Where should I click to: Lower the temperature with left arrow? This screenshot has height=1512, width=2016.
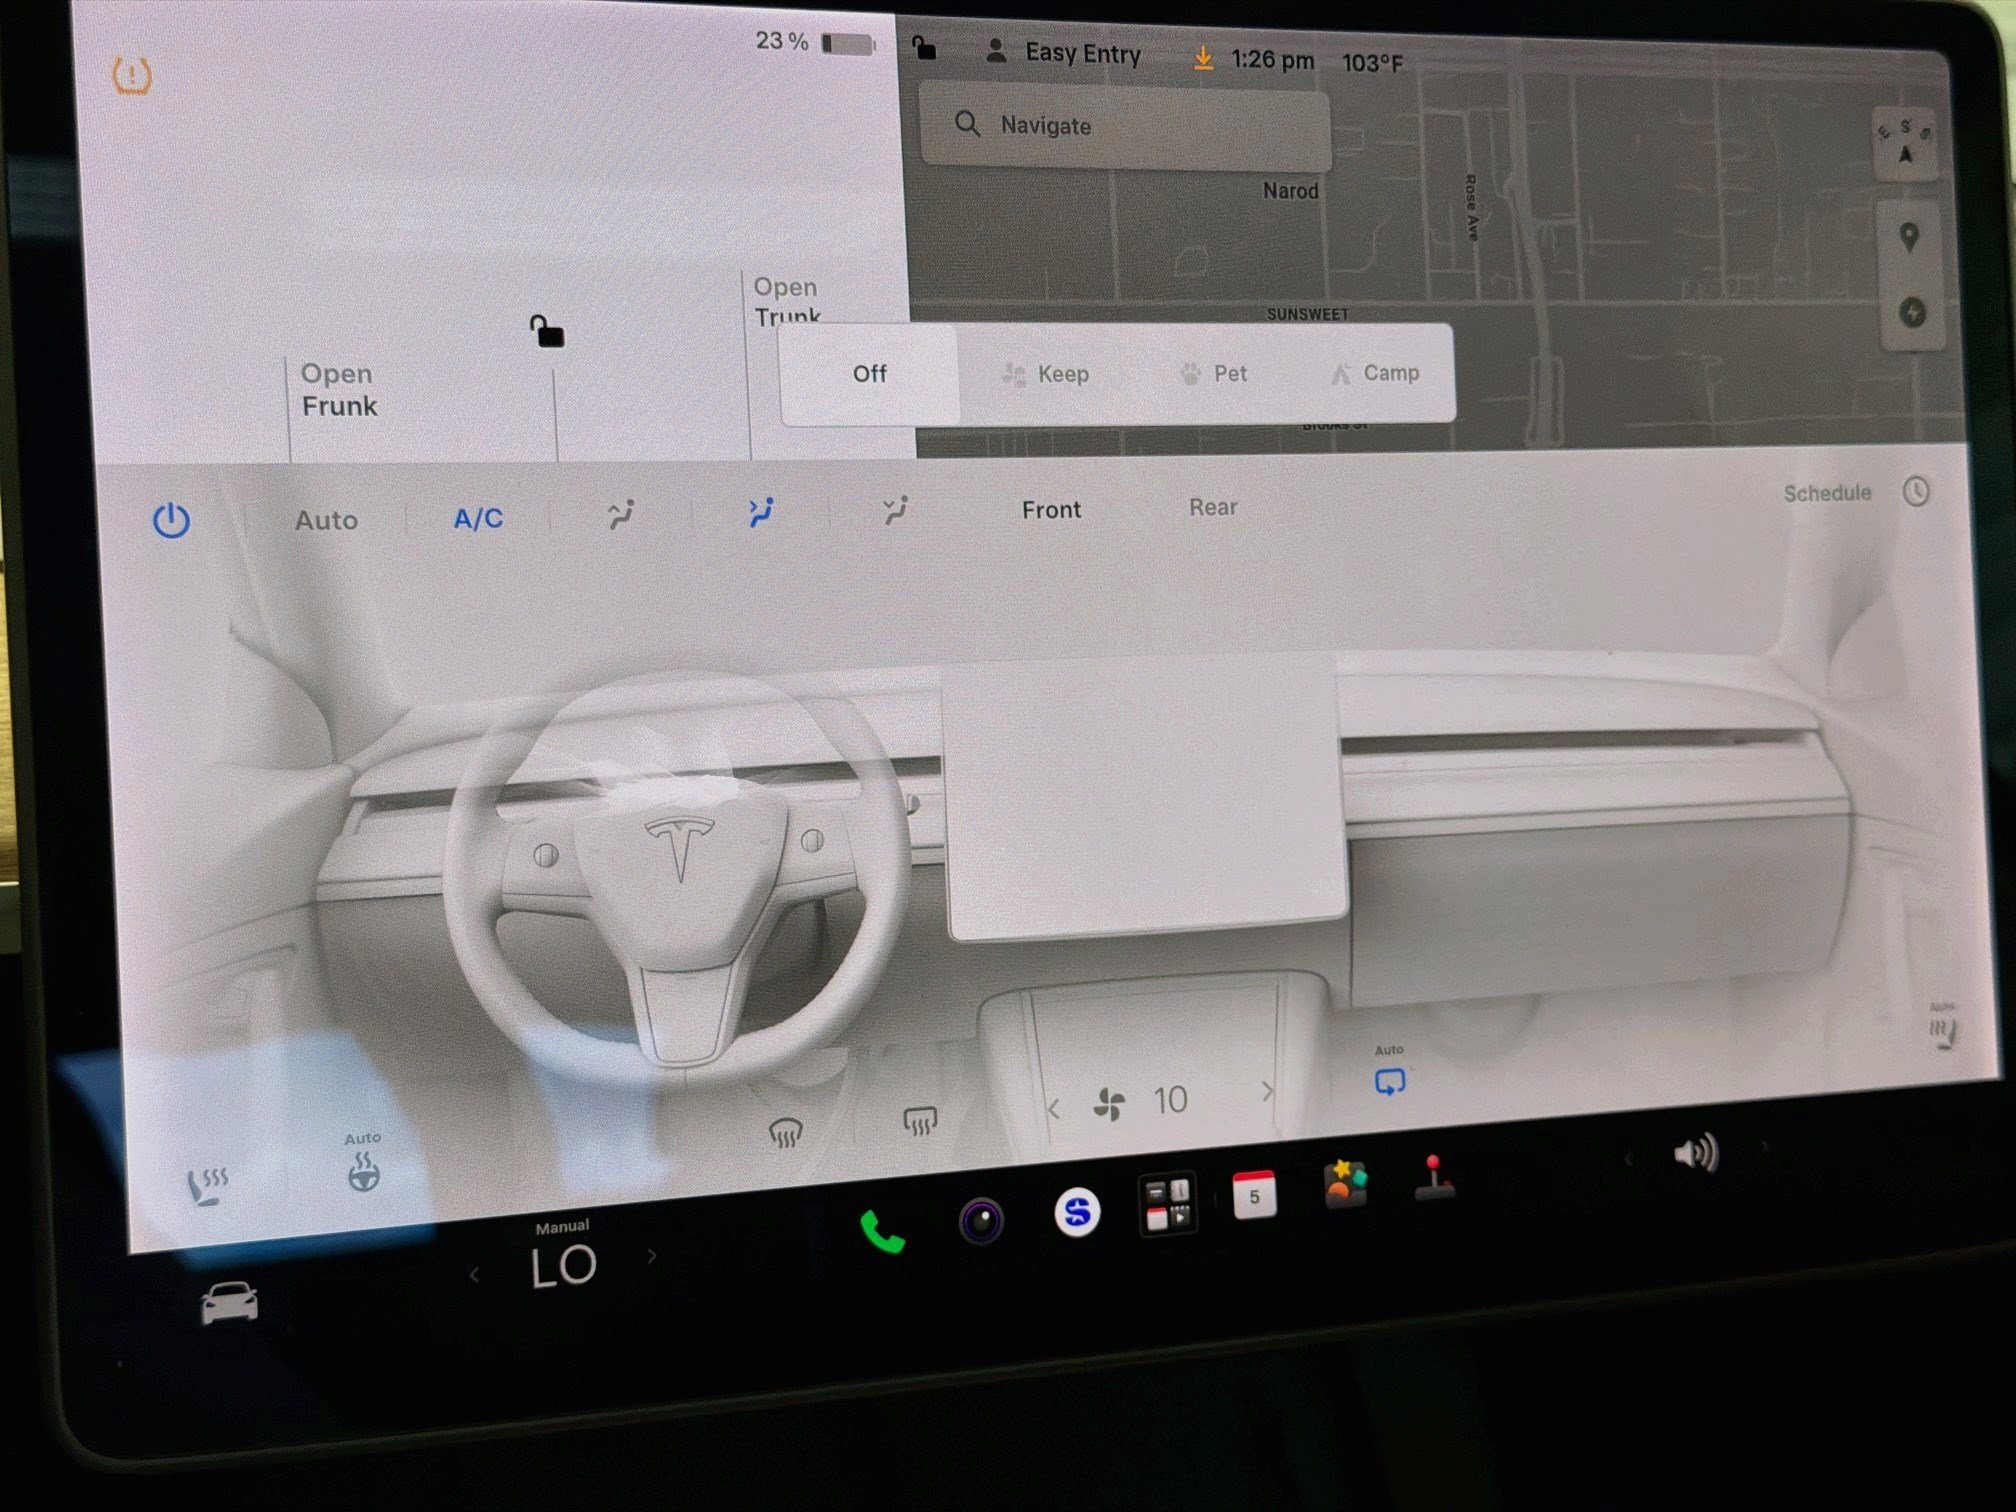click(x=474, y=1275)
